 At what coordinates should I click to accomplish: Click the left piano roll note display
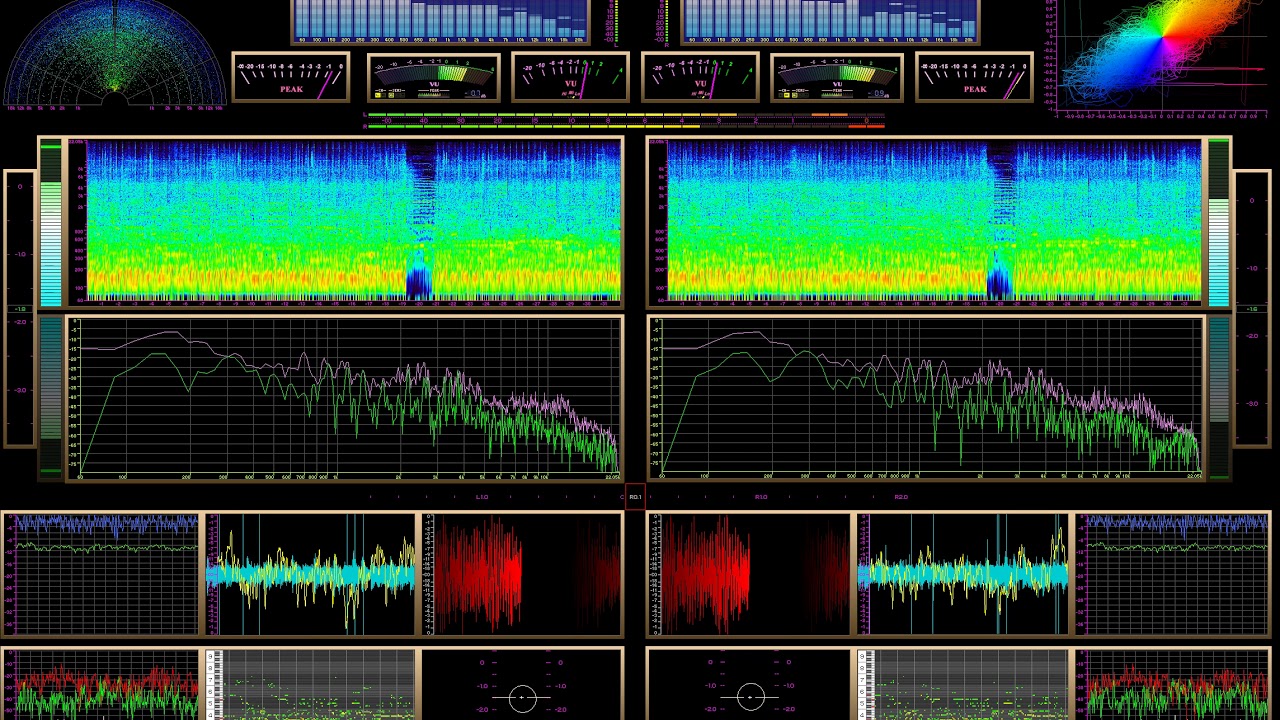pos(310,685)
